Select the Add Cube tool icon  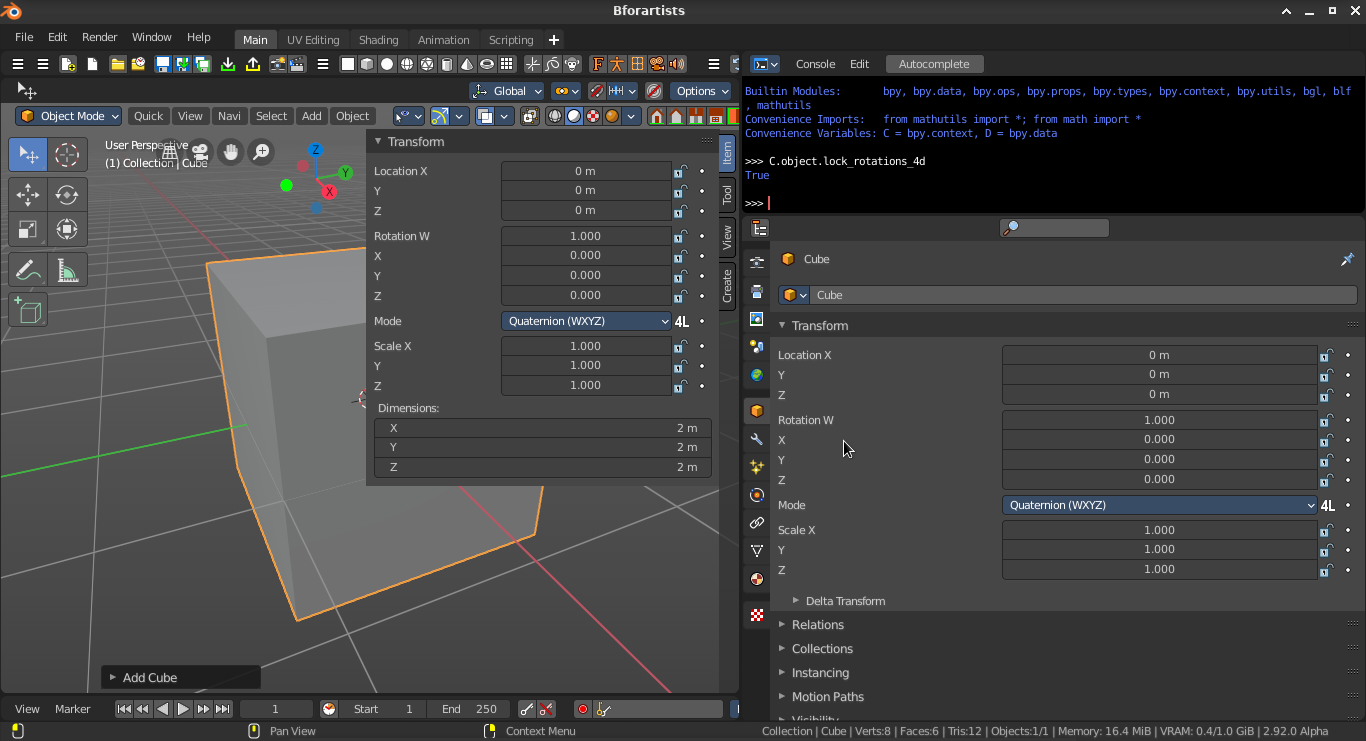coord(28,310)
